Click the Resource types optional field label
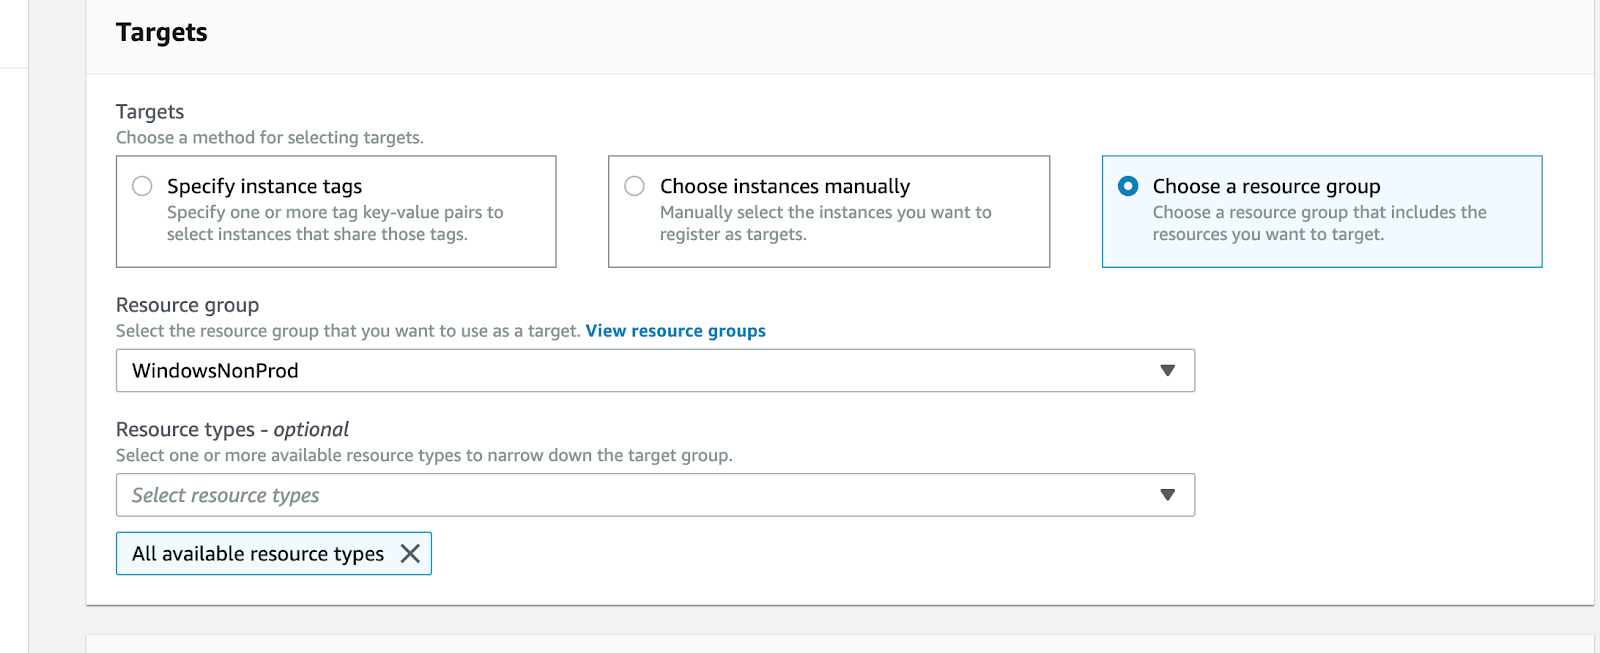This screenshot has height=653, width=1600. [232, 429]
